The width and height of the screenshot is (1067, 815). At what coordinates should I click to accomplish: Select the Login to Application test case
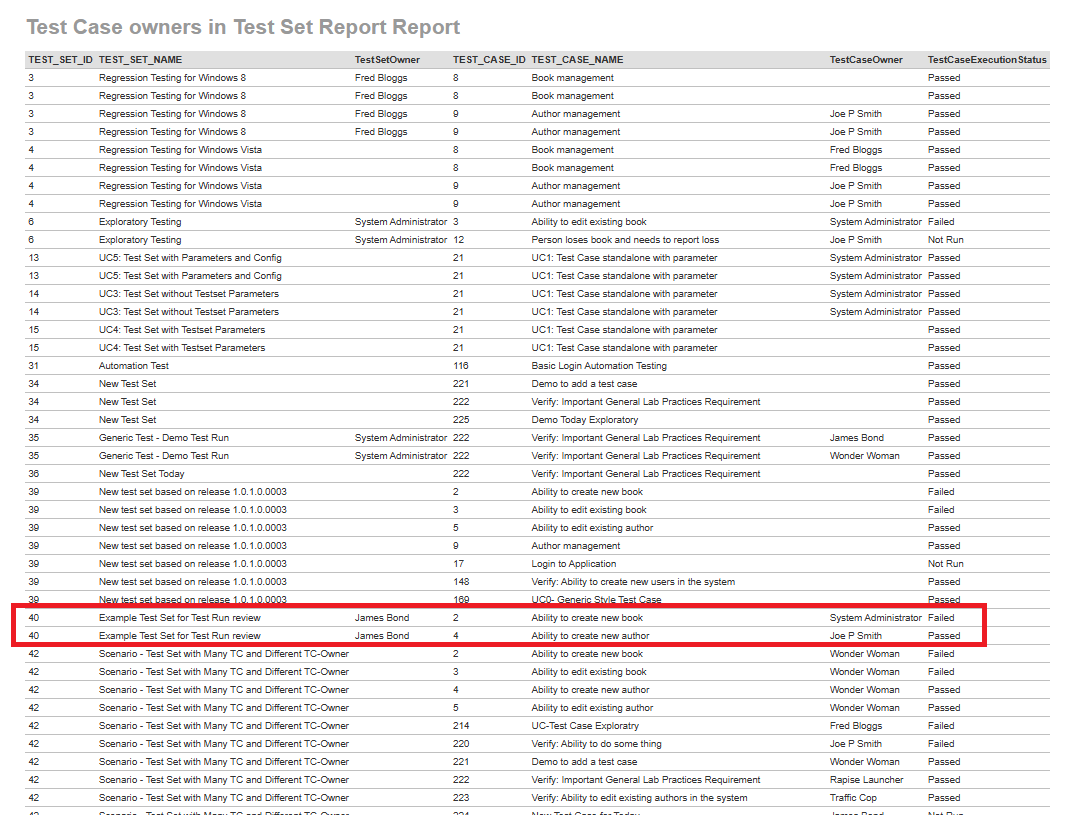click(x=573, y=564)
